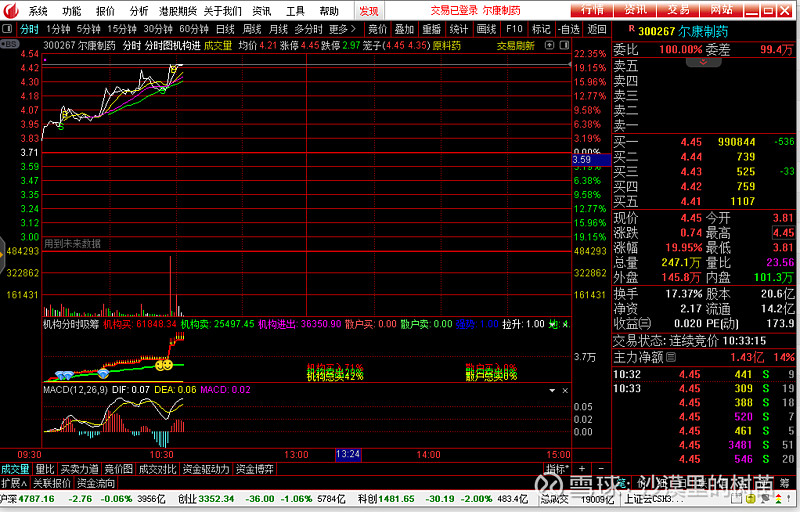
Task: Switch to the 交易 top-right tab
Action: point(678,9)
